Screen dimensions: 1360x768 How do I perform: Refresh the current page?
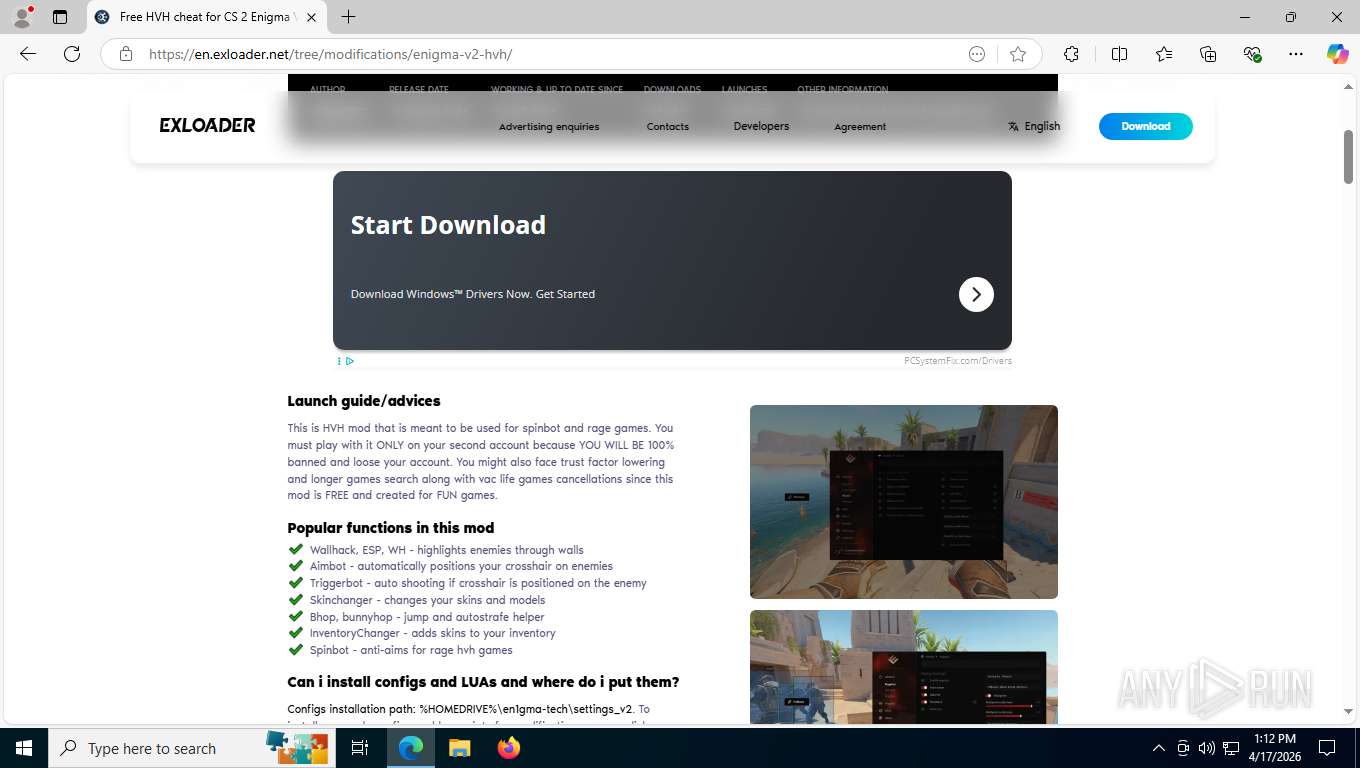[x=72, y=54]
